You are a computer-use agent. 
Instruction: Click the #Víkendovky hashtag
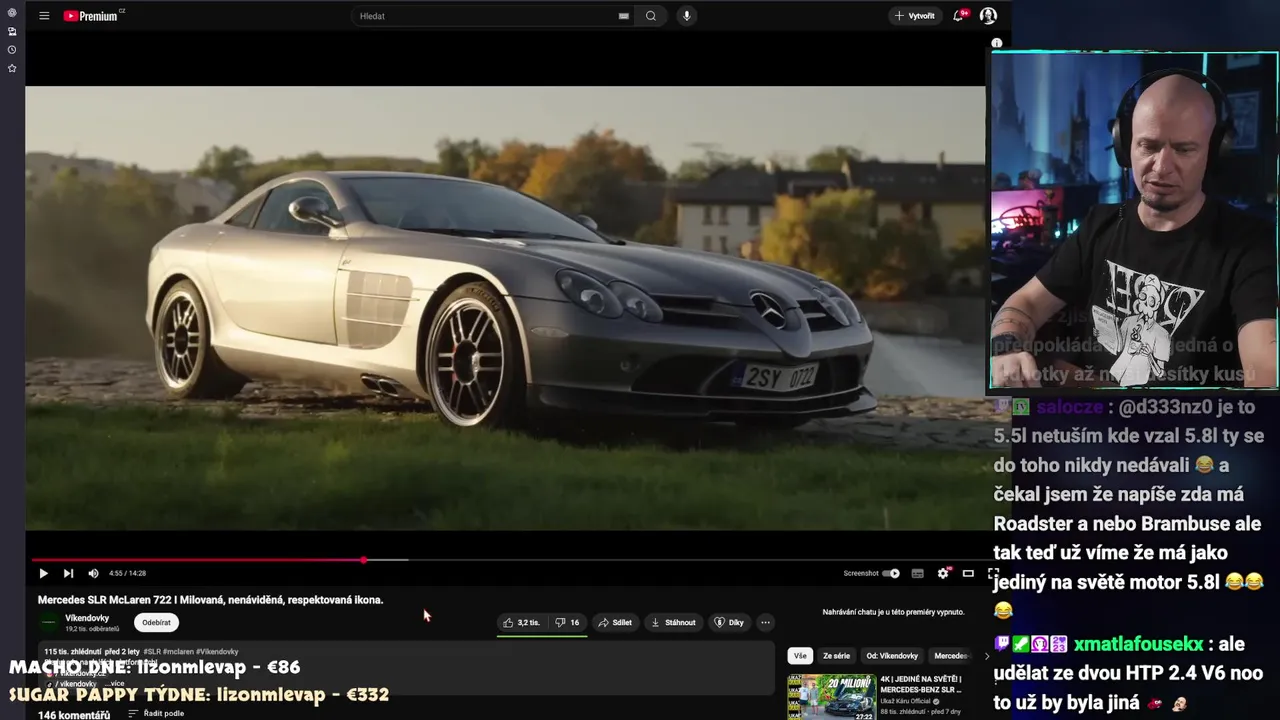[217, 652]
